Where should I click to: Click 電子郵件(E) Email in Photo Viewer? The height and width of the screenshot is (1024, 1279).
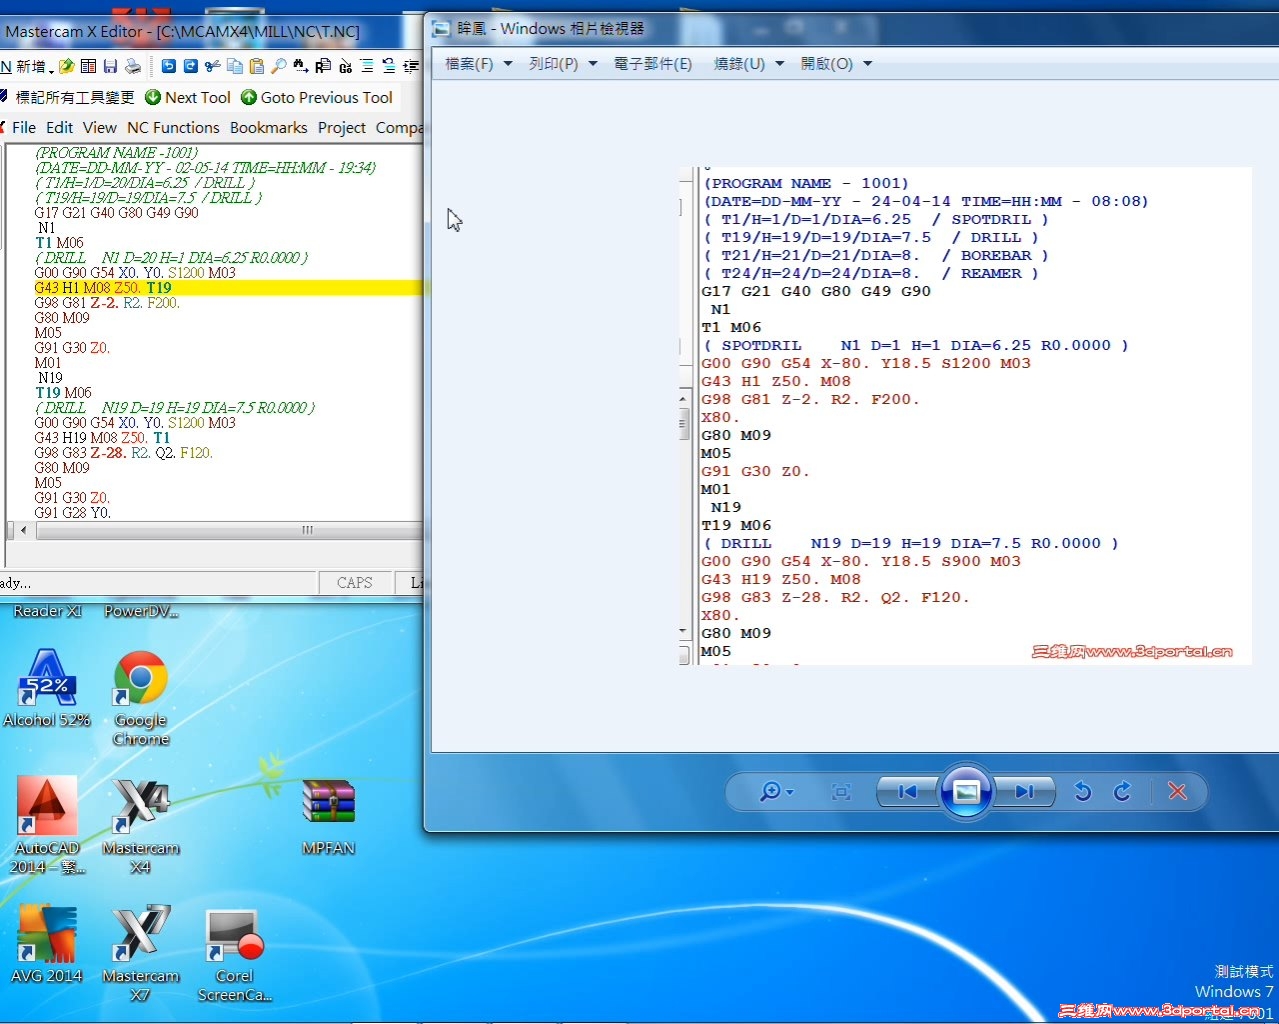pos(653,64)
